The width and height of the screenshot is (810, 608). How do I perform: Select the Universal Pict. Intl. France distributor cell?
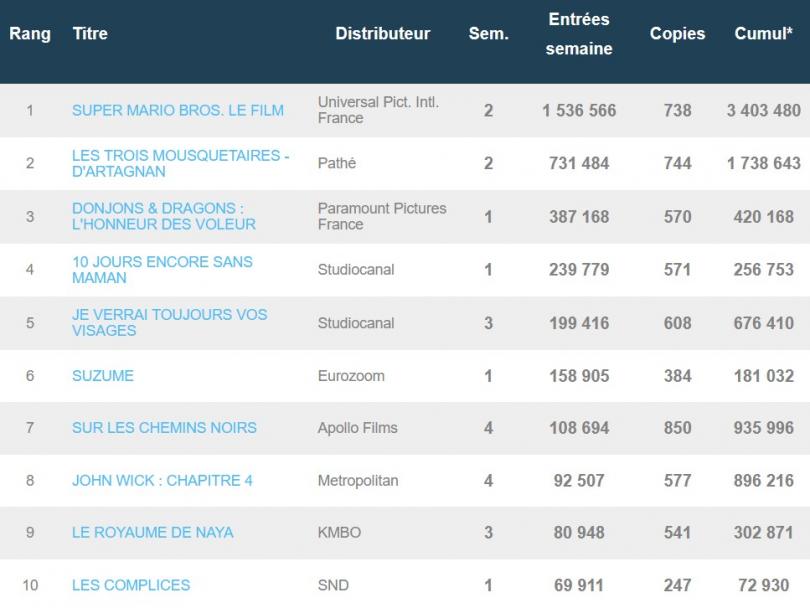coord(378,110)
